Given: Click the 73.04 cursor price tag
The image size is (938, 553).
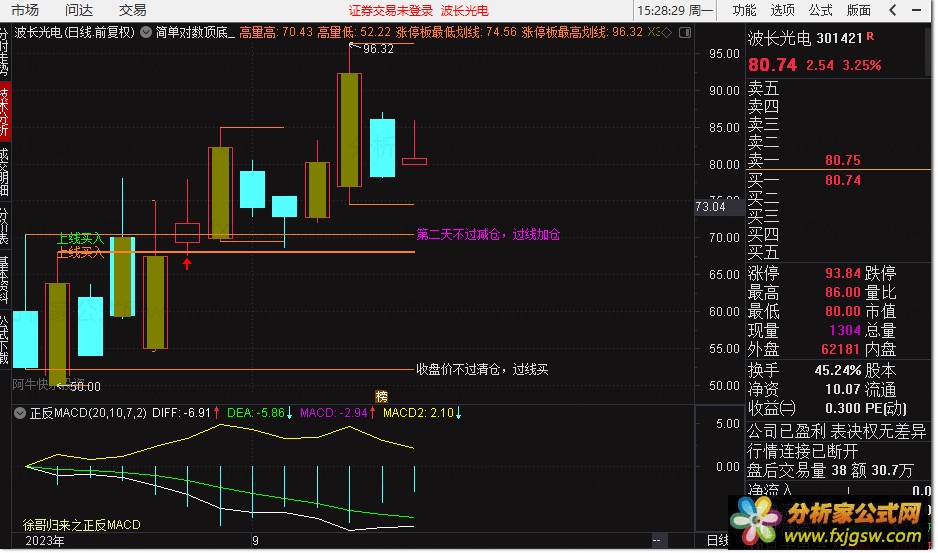Looking at the screenshot, I should click(711, 207).
